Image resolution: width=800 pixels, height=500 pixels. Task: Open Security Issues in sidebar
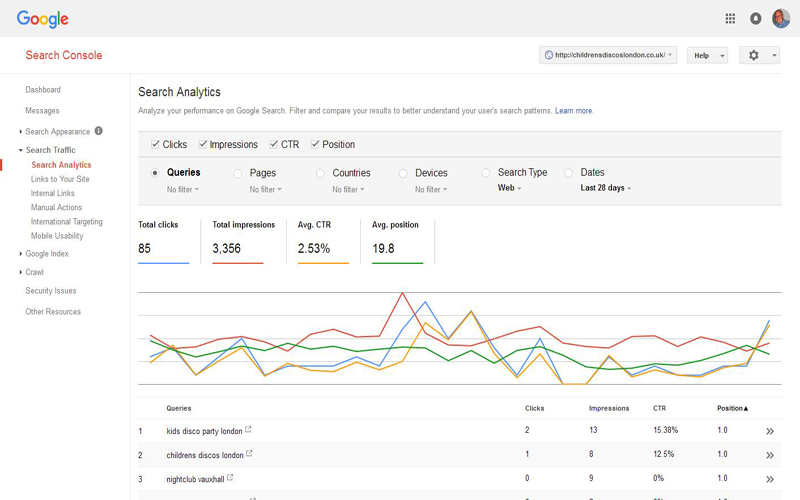pos(51,291)
